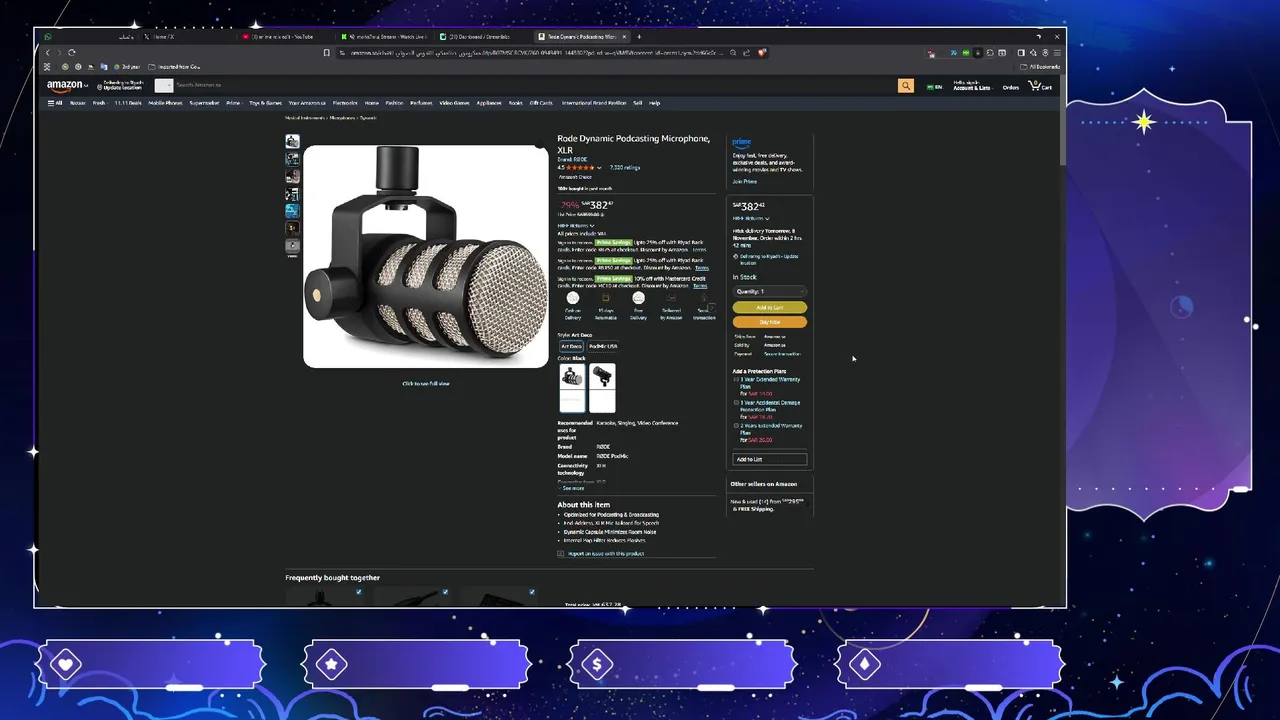Open the Orders link in header
The height and width of the screenshot is (720, 1280).
[1011, 88]
